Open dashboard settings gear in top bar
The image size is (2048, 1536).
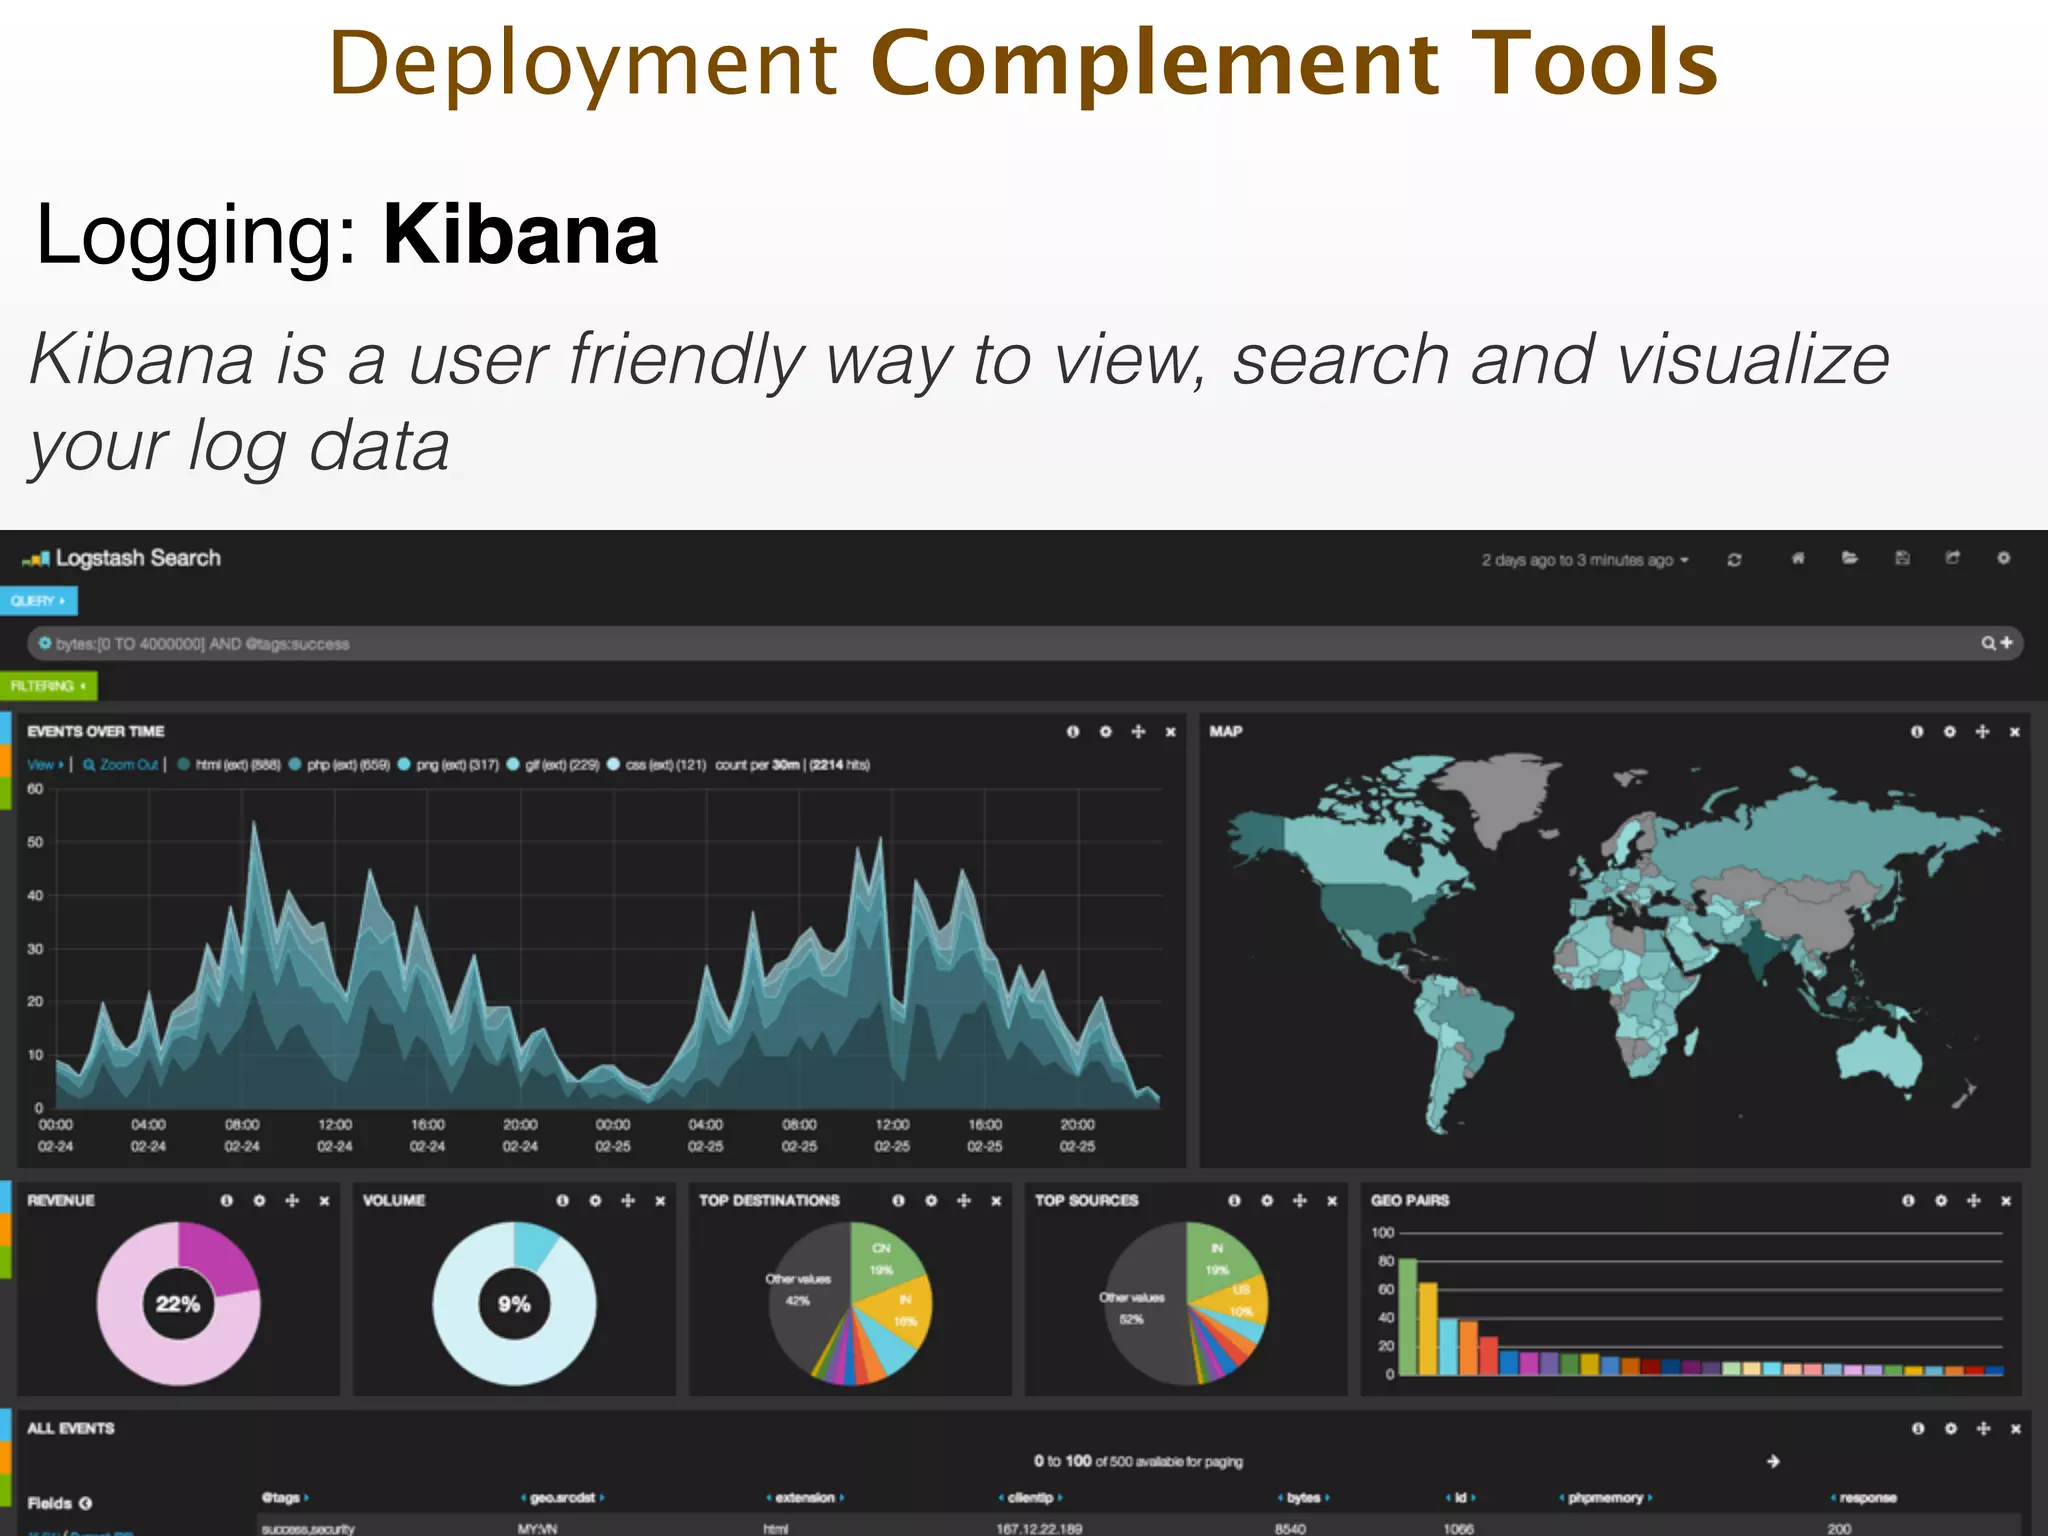(x=2004, y=558)
